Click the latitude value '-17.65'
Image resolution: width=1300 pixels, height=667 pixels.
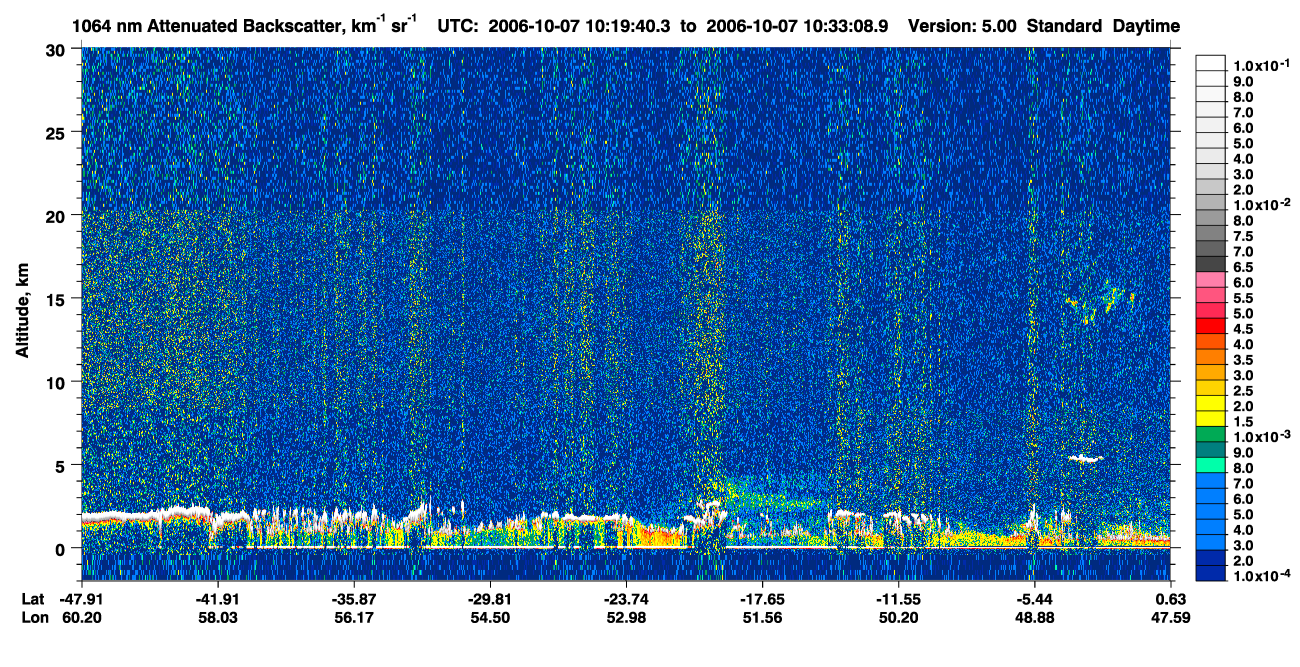[763, 599]
